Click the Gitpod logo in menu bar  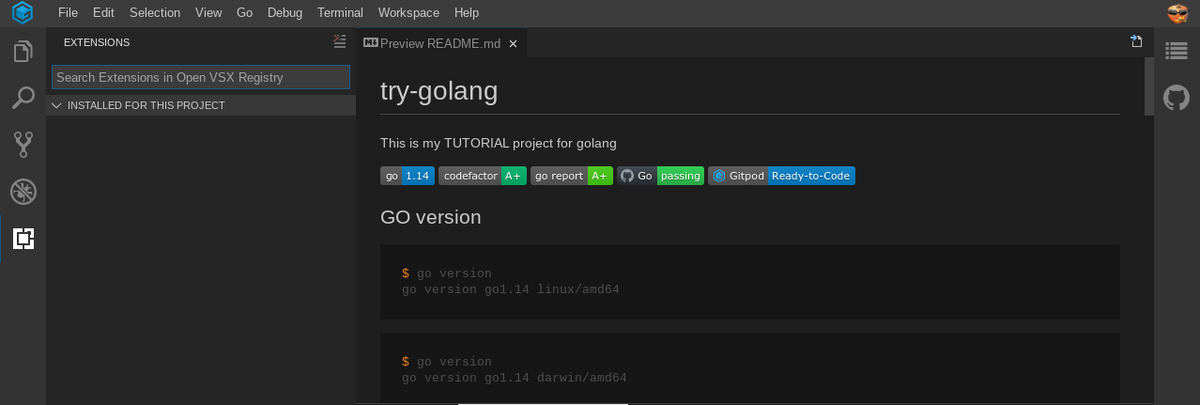click(x=22, y=13)
